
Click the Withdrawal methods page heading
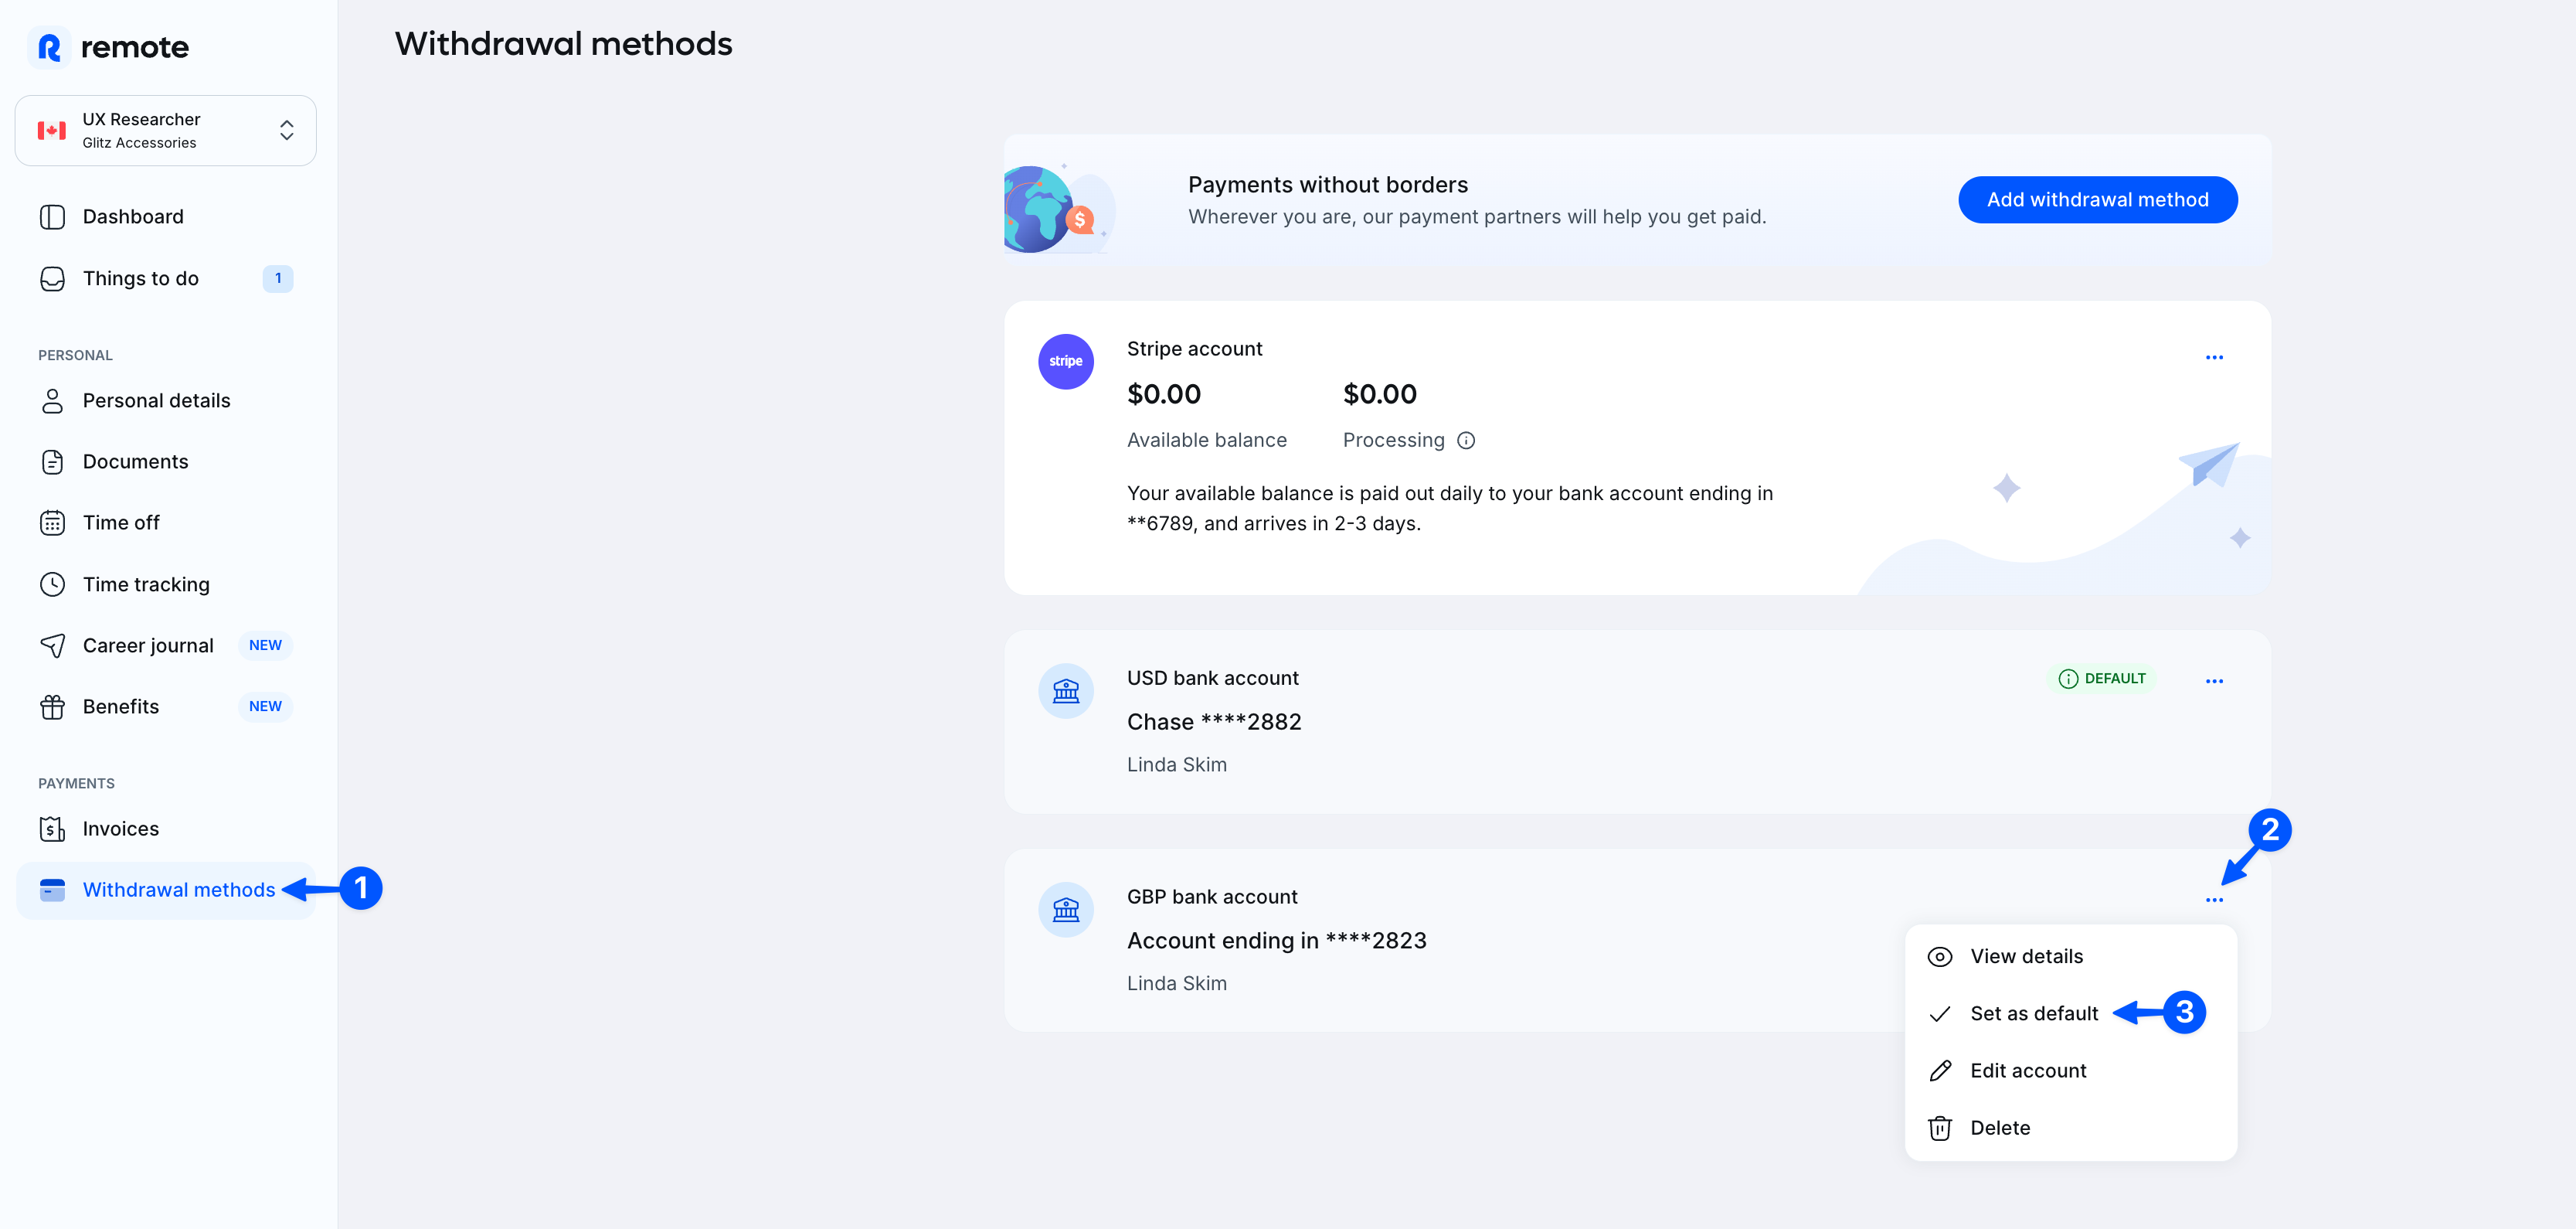[563, 44]
